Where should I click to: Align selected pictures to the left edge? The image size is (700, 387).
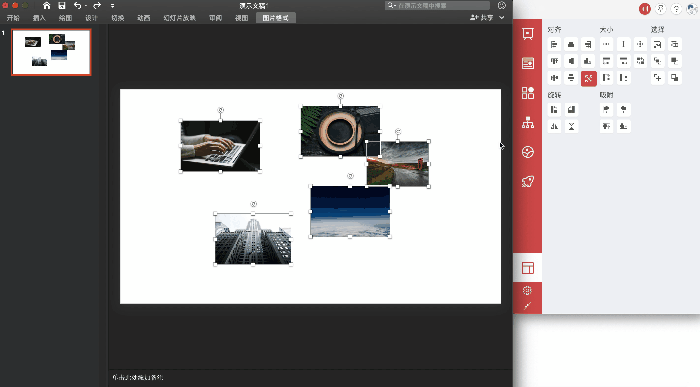[554, 44]
